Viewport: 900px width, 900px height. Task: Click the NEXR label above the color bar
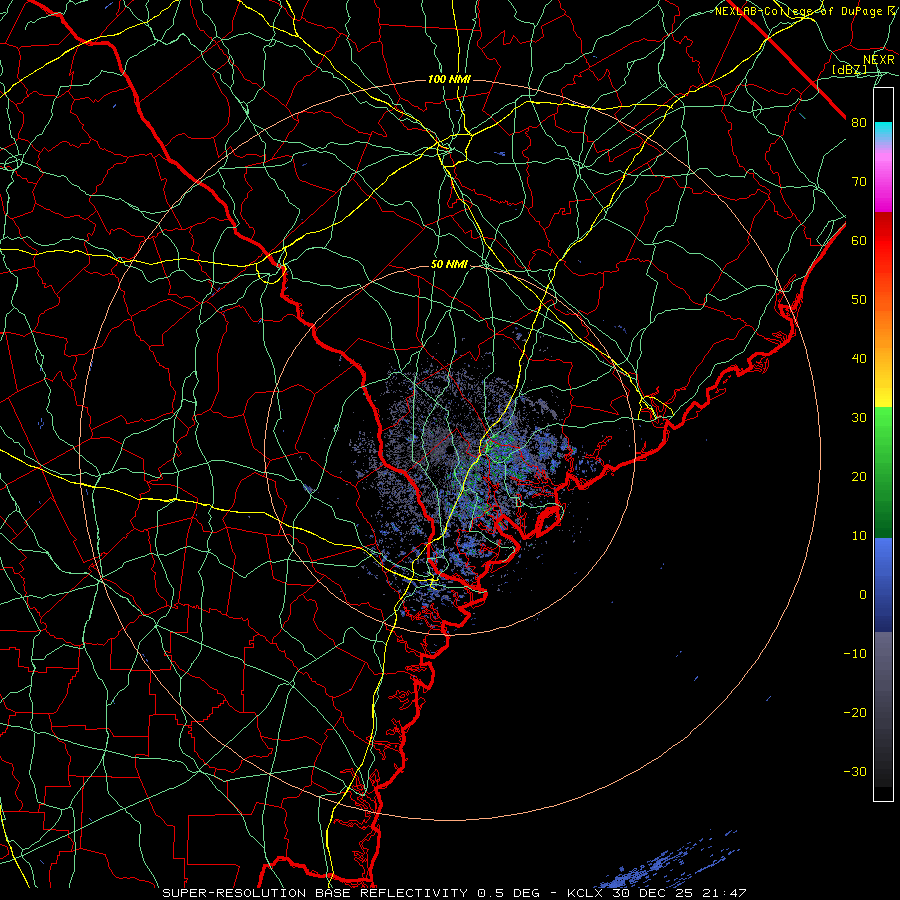[879, 60]
